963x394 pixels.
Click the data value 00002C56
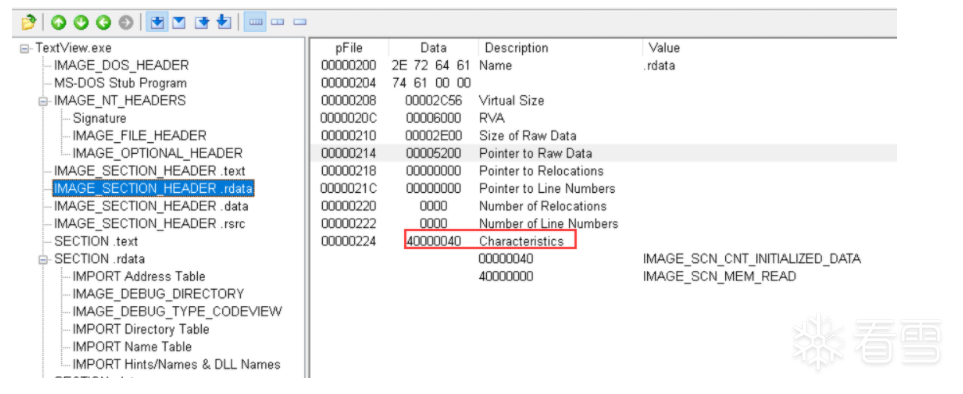(x=434, y=100)
